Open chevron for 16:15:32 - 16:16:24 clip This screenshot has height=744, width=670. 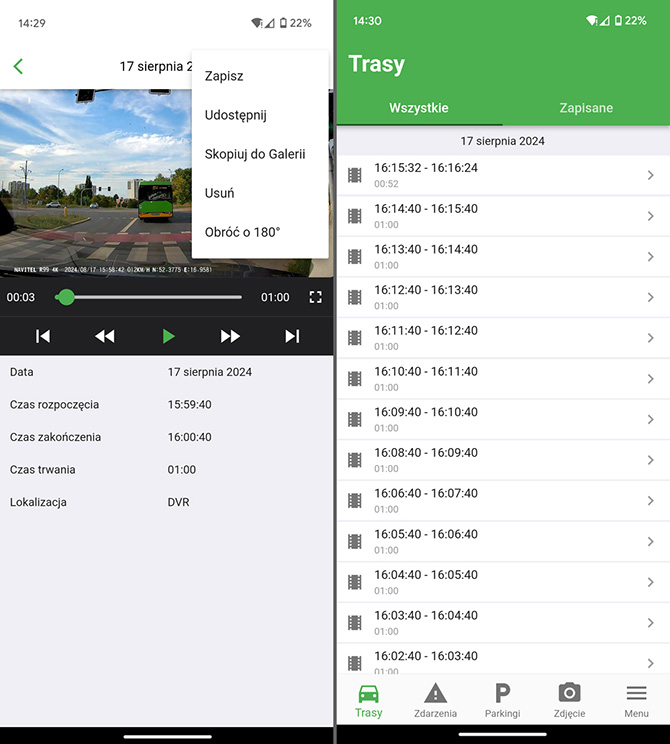tap(651, 176)
